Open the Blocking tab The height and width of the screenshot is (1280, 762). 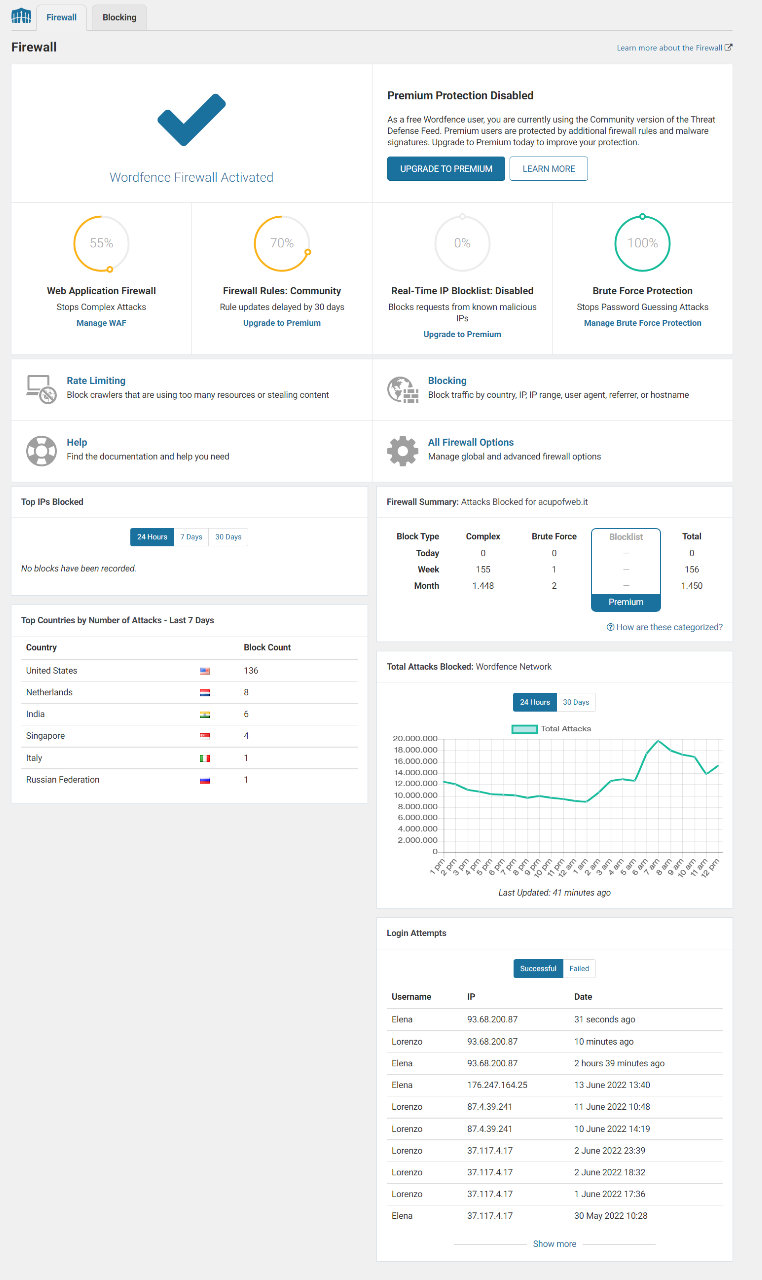click(119, 17)
